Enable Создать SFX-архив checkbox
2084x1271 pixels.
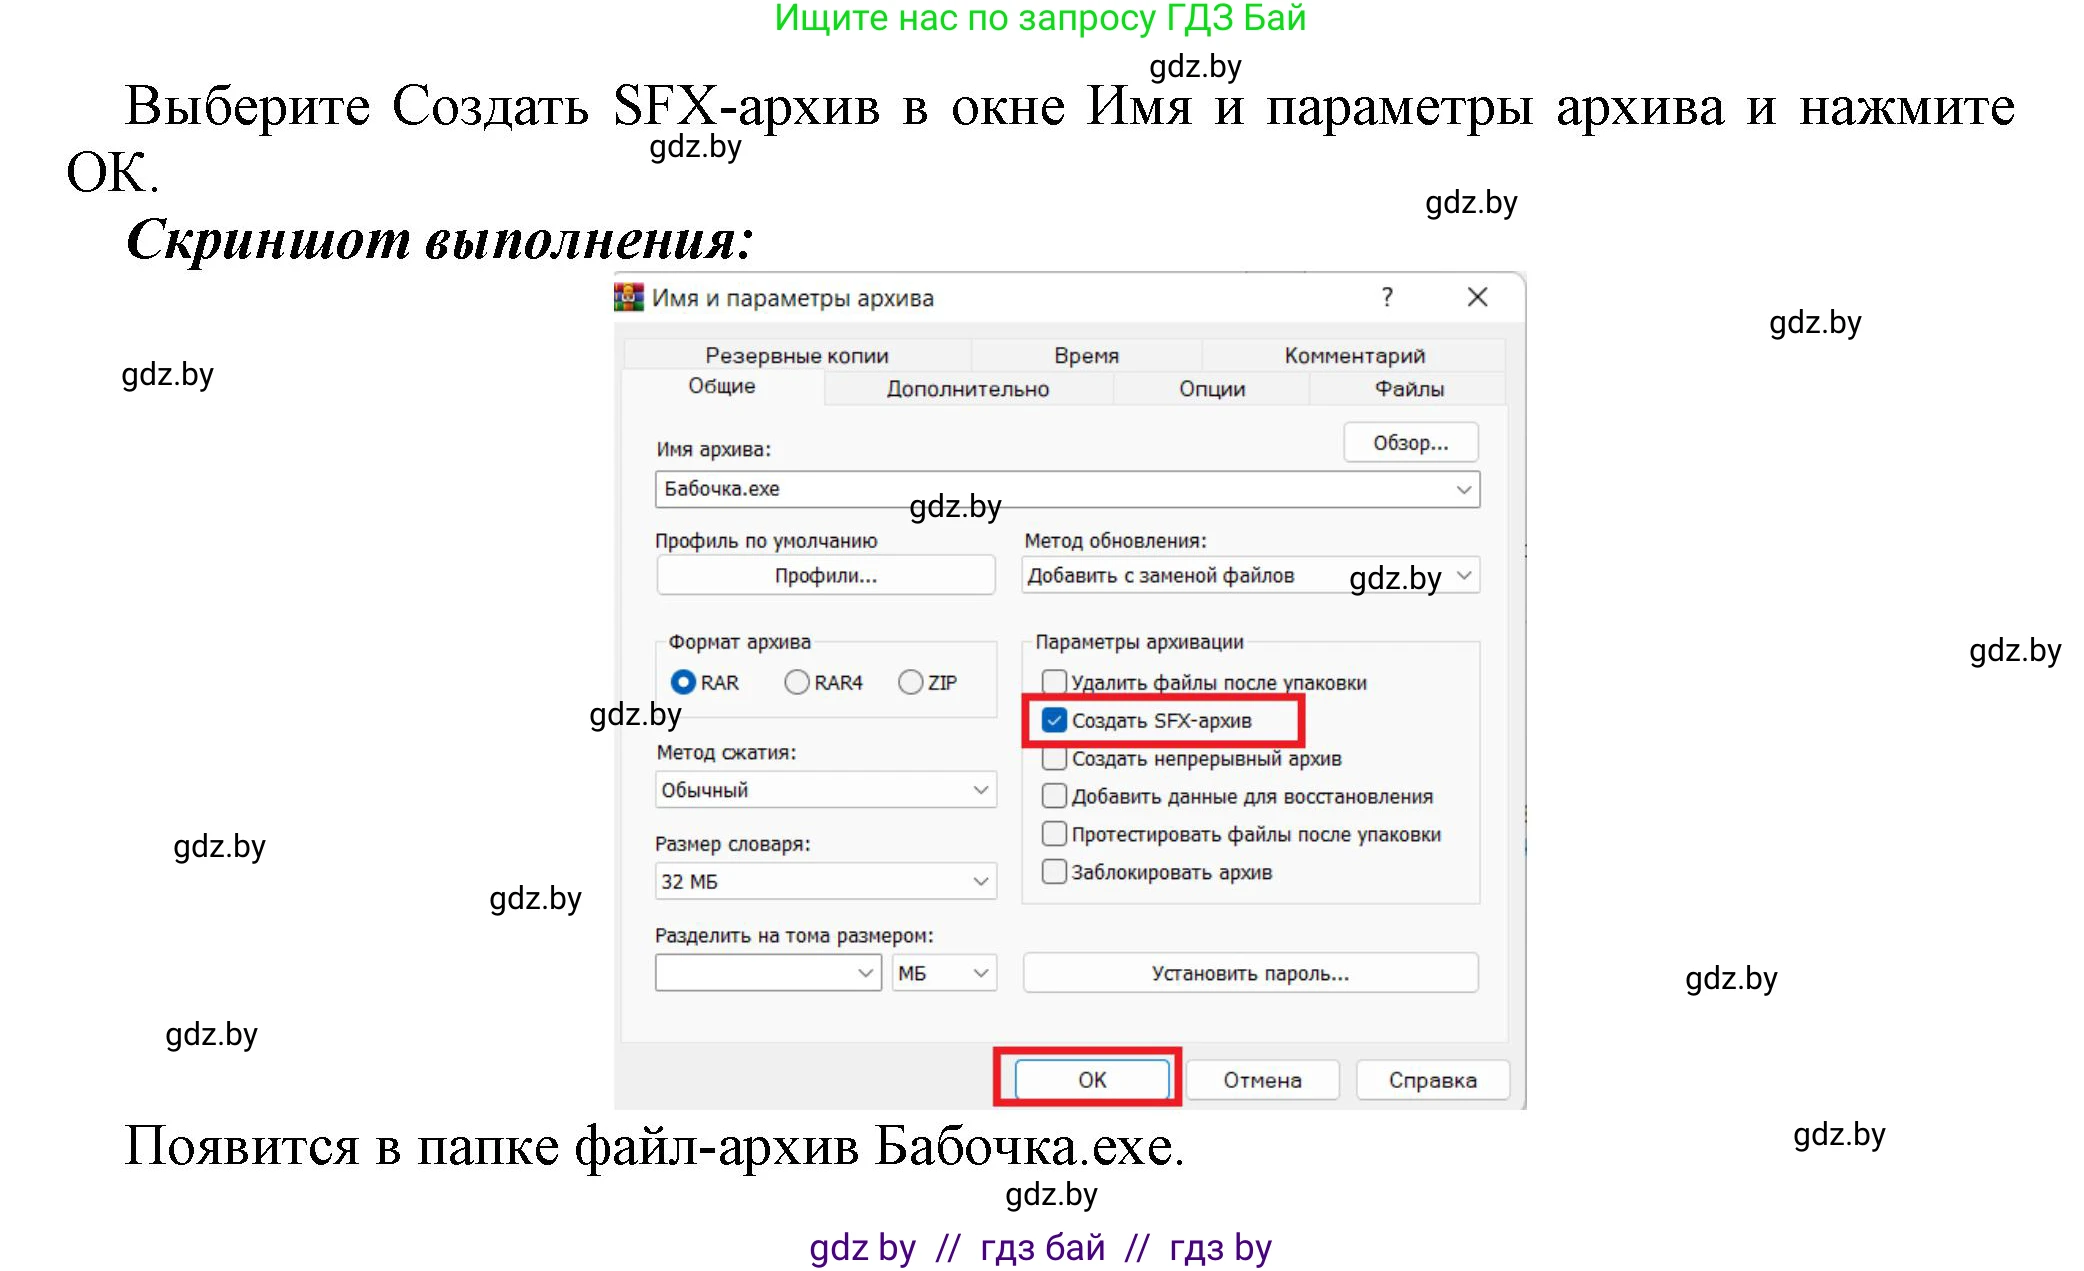click(x=1054, y=719)
